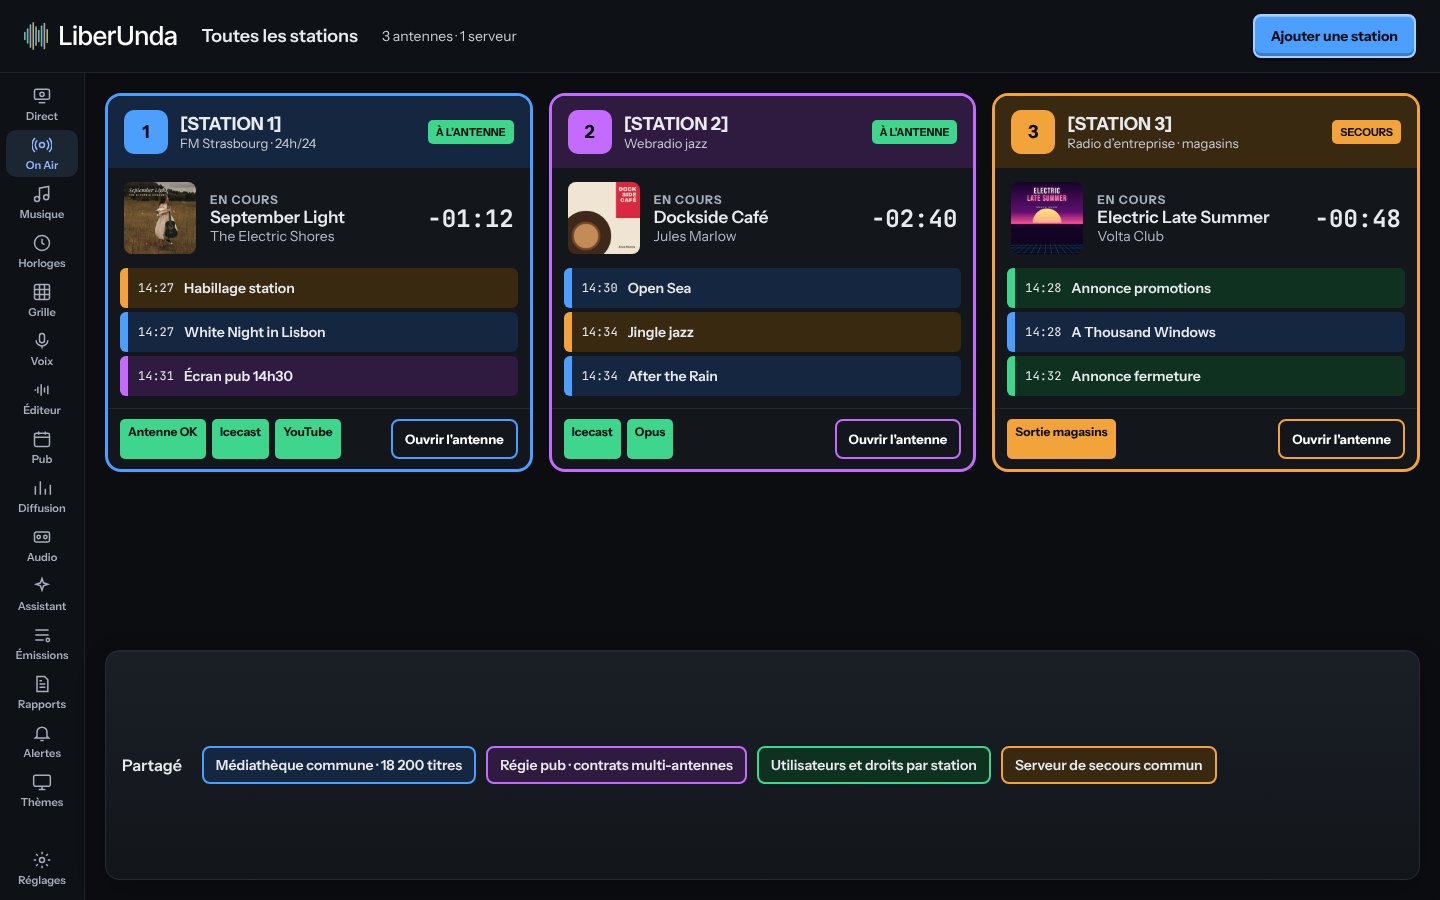Select the Dockside Café album cover

coord(604,218)
